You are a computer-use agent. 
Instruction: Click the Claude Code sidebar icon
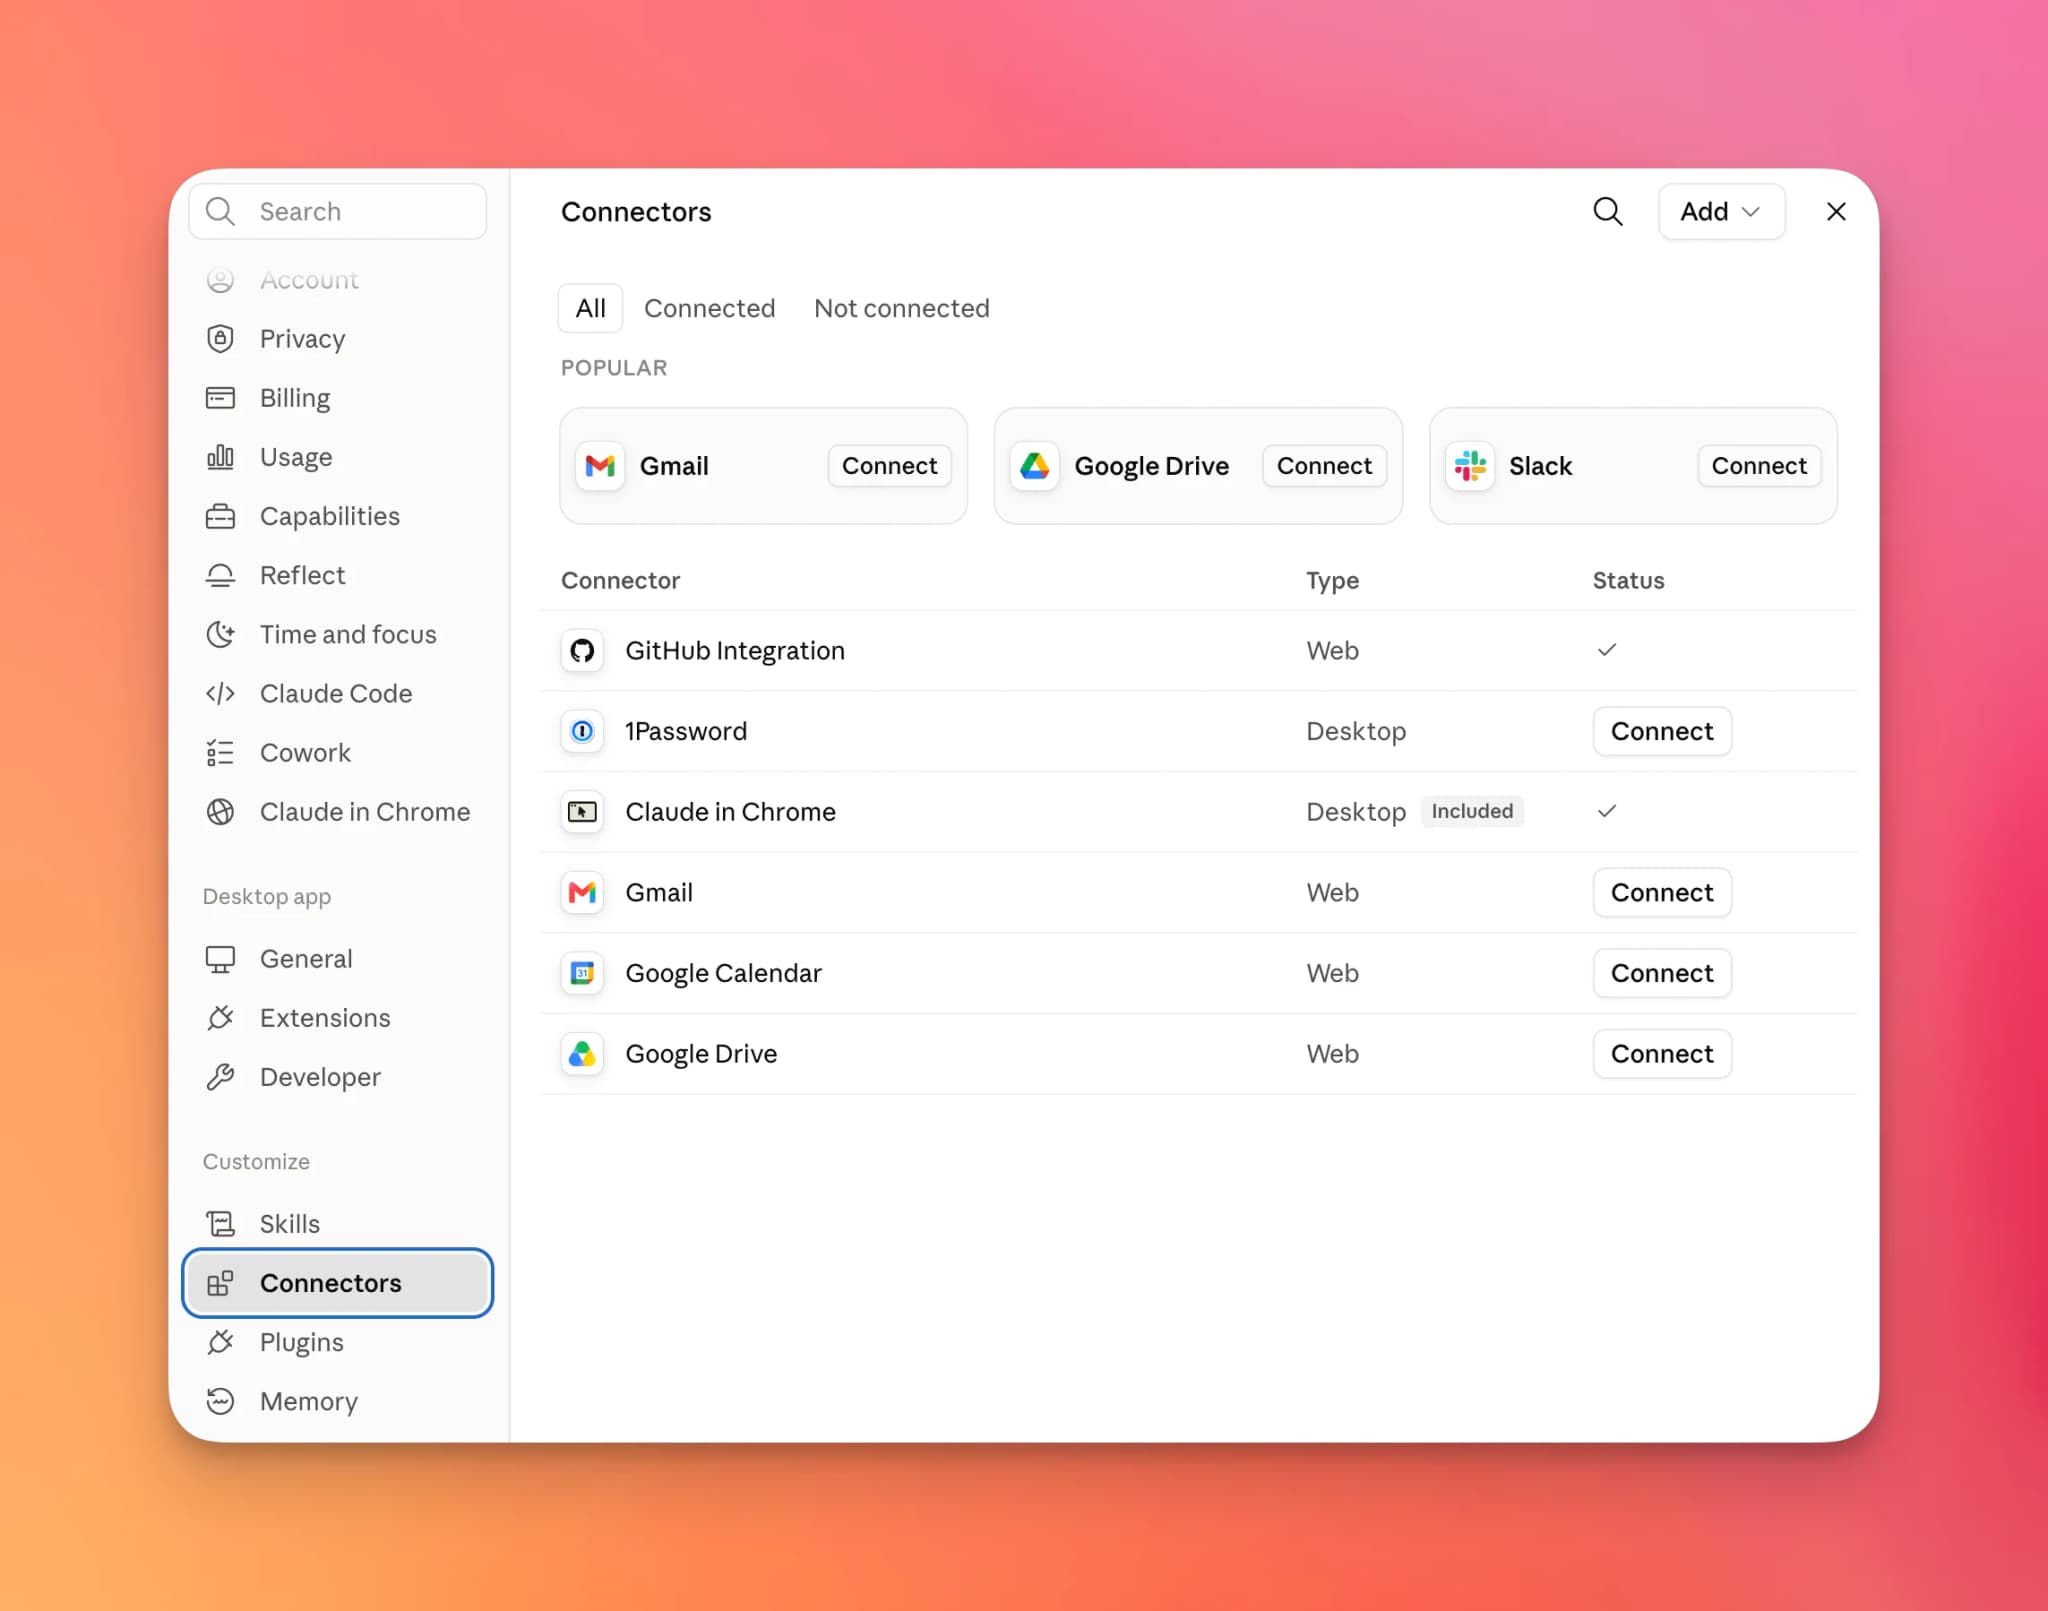(x=220, y=693)
